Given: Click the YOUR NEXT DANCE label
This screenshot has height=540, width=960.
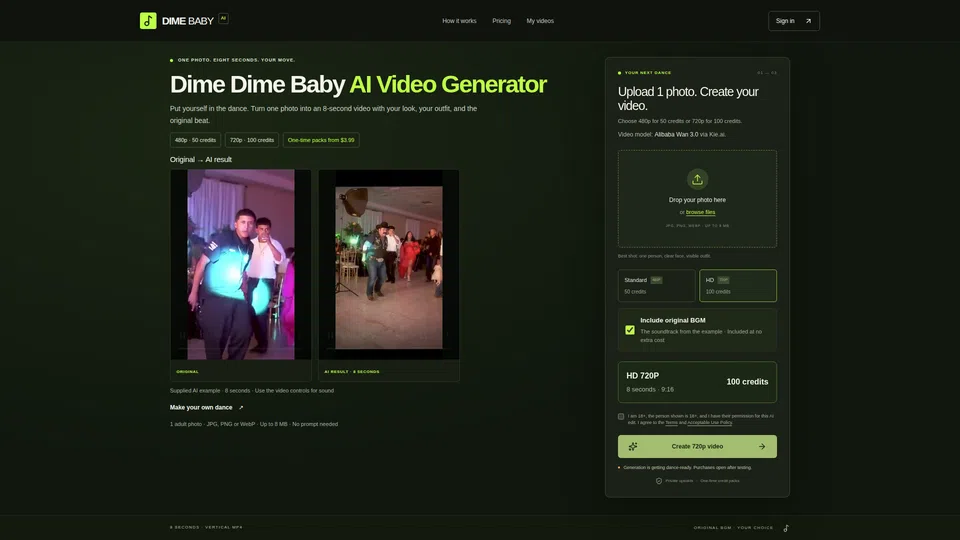Looking at the screenshot, I should (x=648, y=73).
